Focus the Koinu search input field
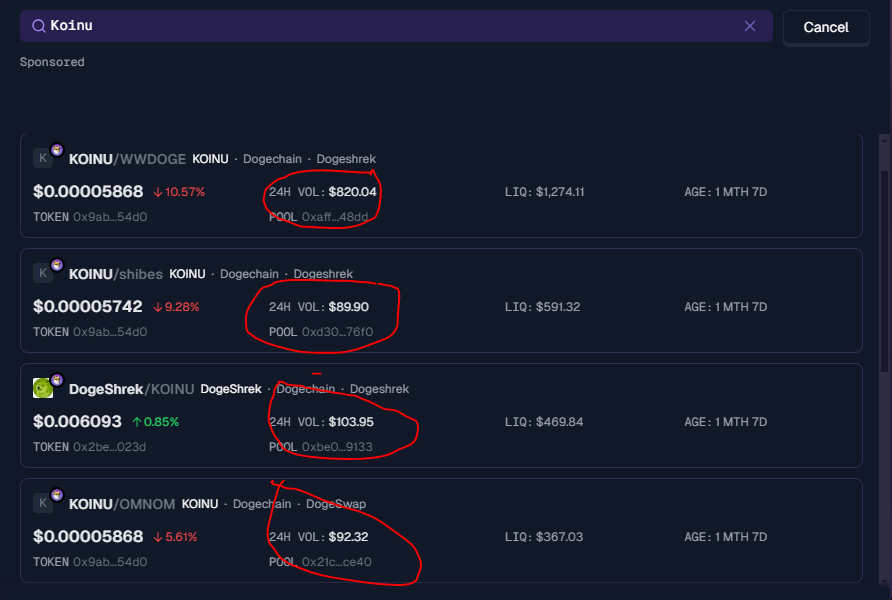Viewport: 892px width, 600px height. [396, 26]
